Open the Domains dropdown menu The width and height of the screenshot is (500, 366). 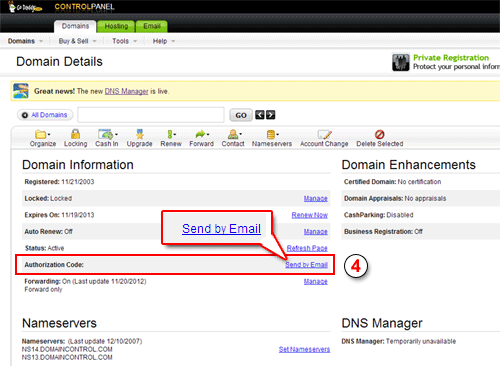pos(25,41)
